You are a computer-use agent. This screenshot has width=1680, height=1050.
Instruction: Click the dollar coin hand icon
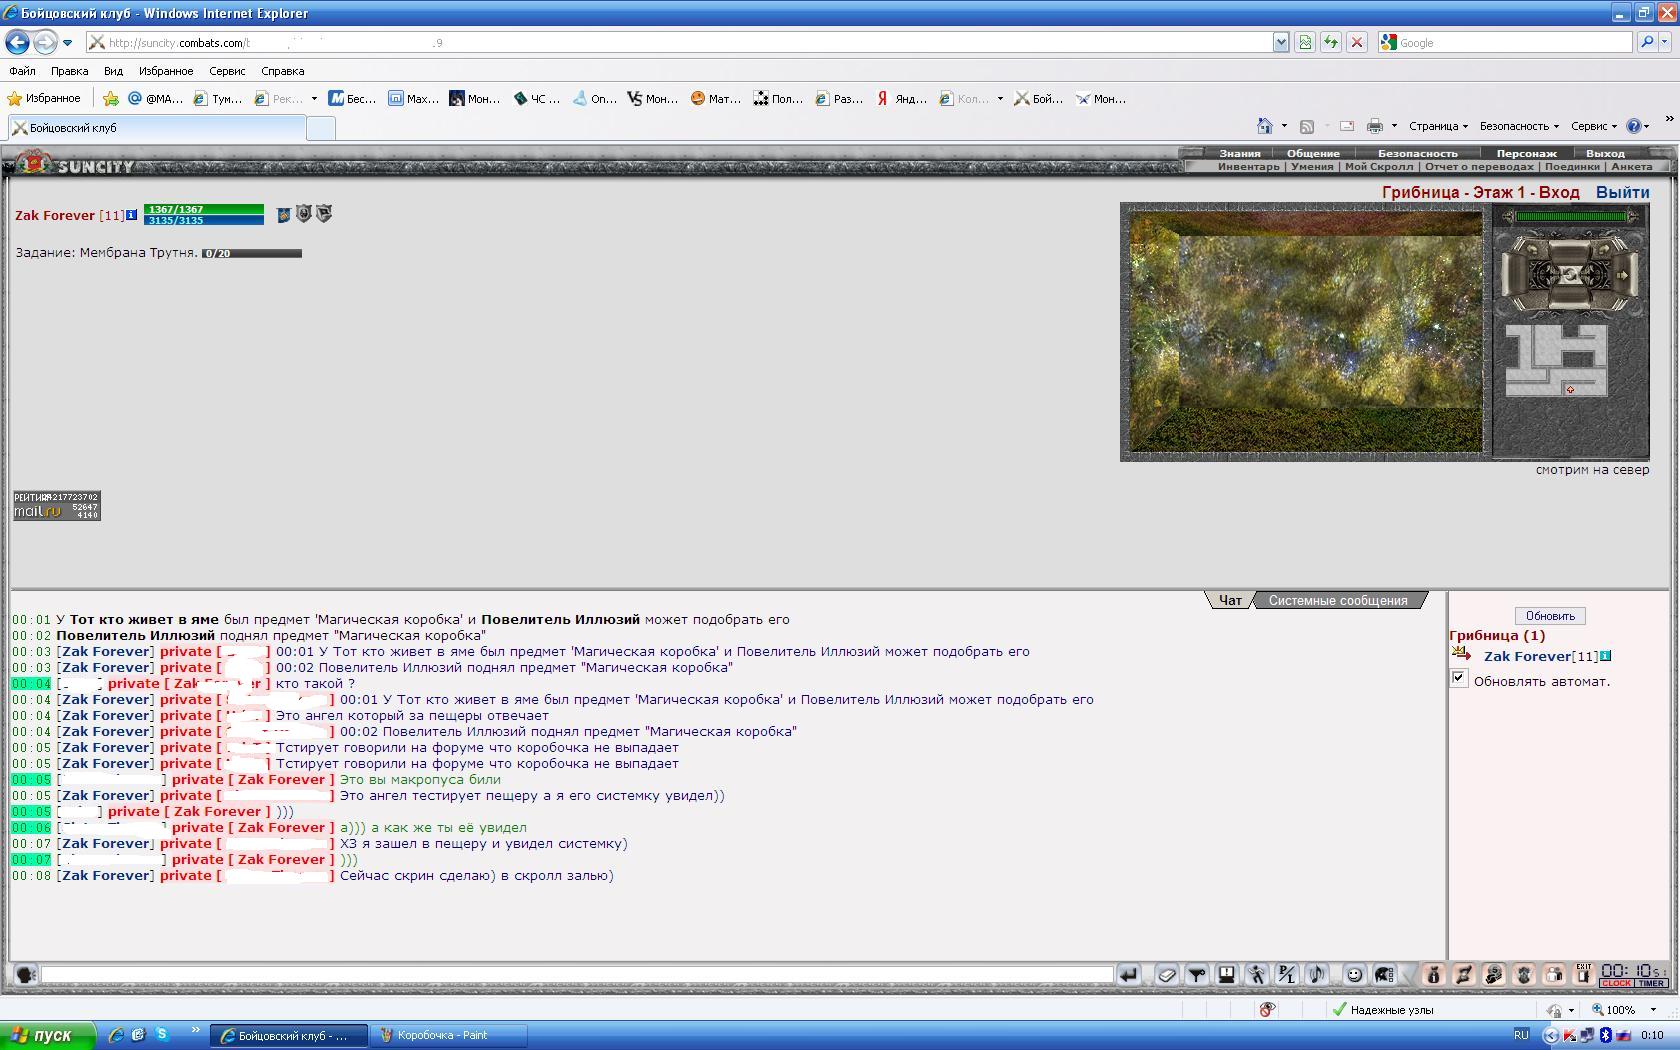1494,974
